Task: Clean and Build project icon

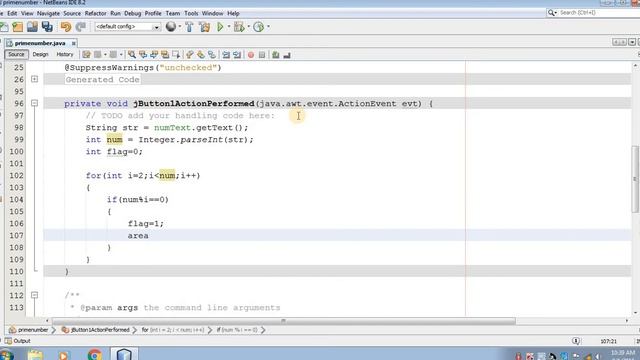Action: click(x=204, y=27)
